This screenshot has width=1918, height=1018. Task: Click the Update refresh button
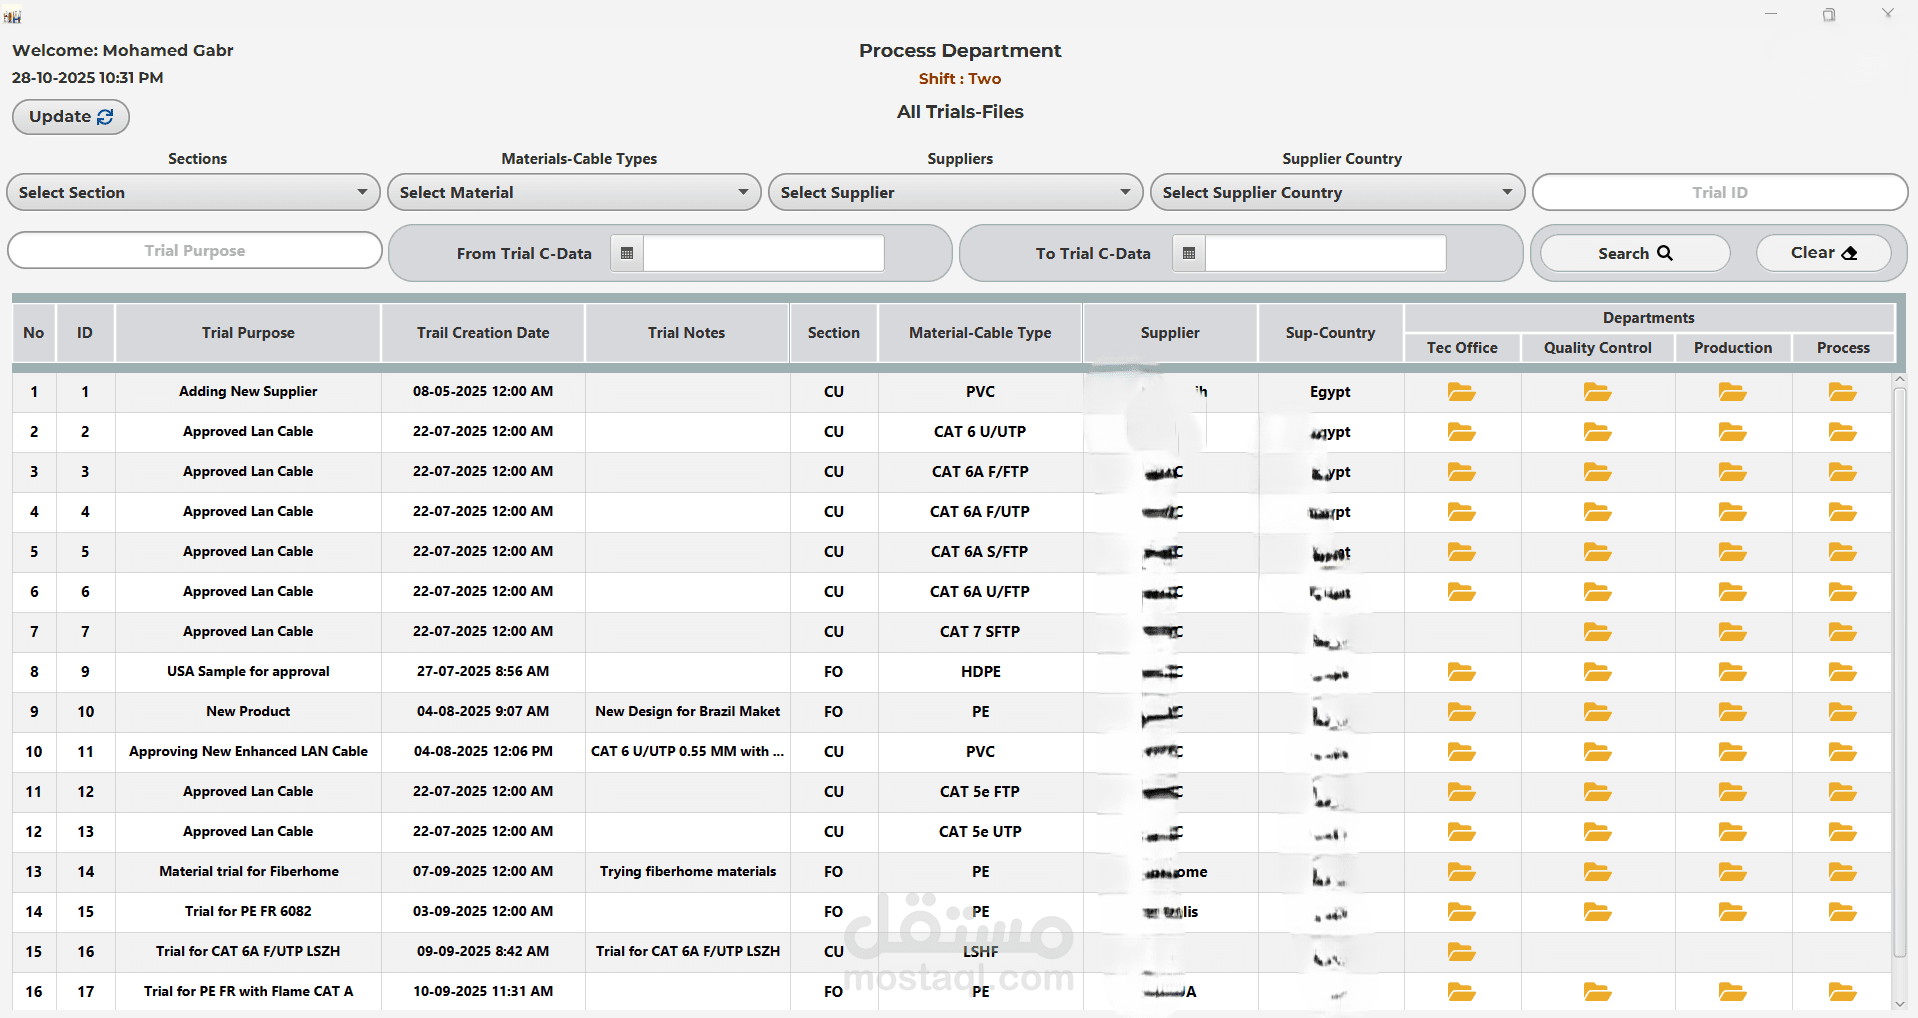[x=71, y=116]
